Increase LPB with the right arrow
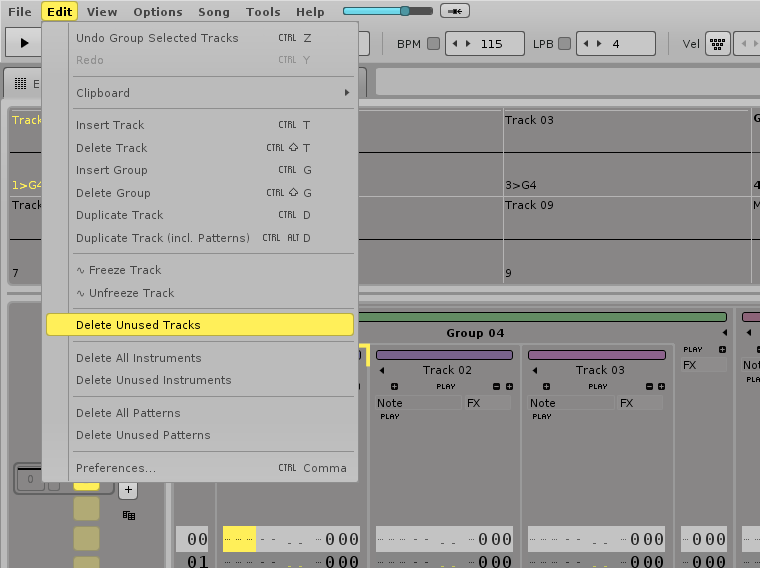 tap(599, 44)
